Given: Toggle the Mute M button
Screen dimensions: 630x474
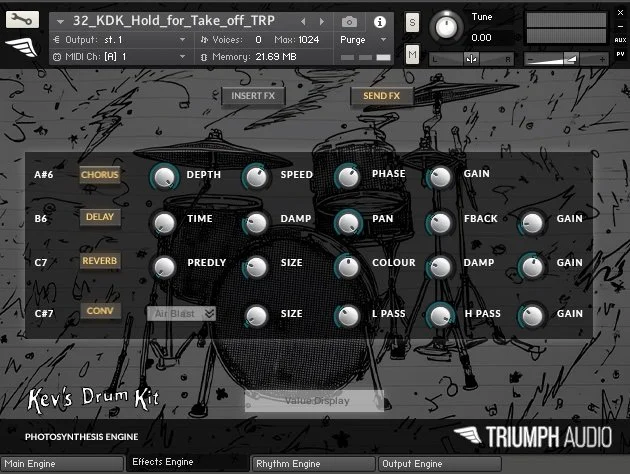Looking at the screenshot, I should tap(412, 54).
